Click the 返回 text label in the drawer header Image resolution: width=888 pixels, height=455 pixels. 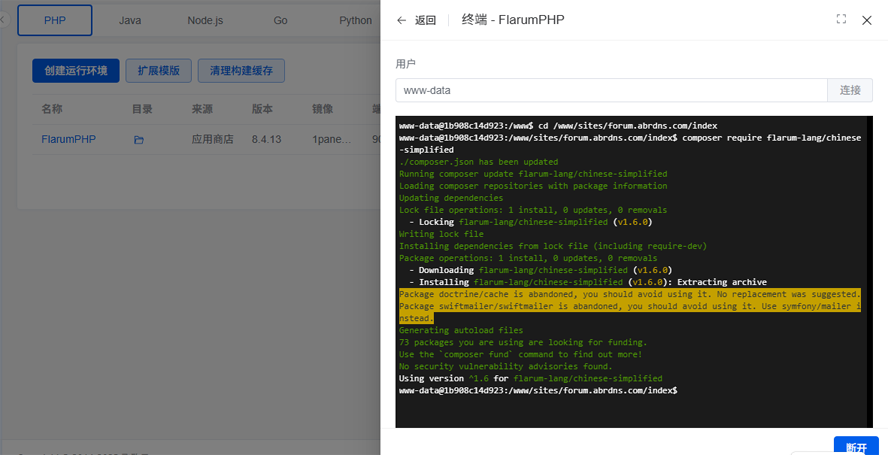425,20
